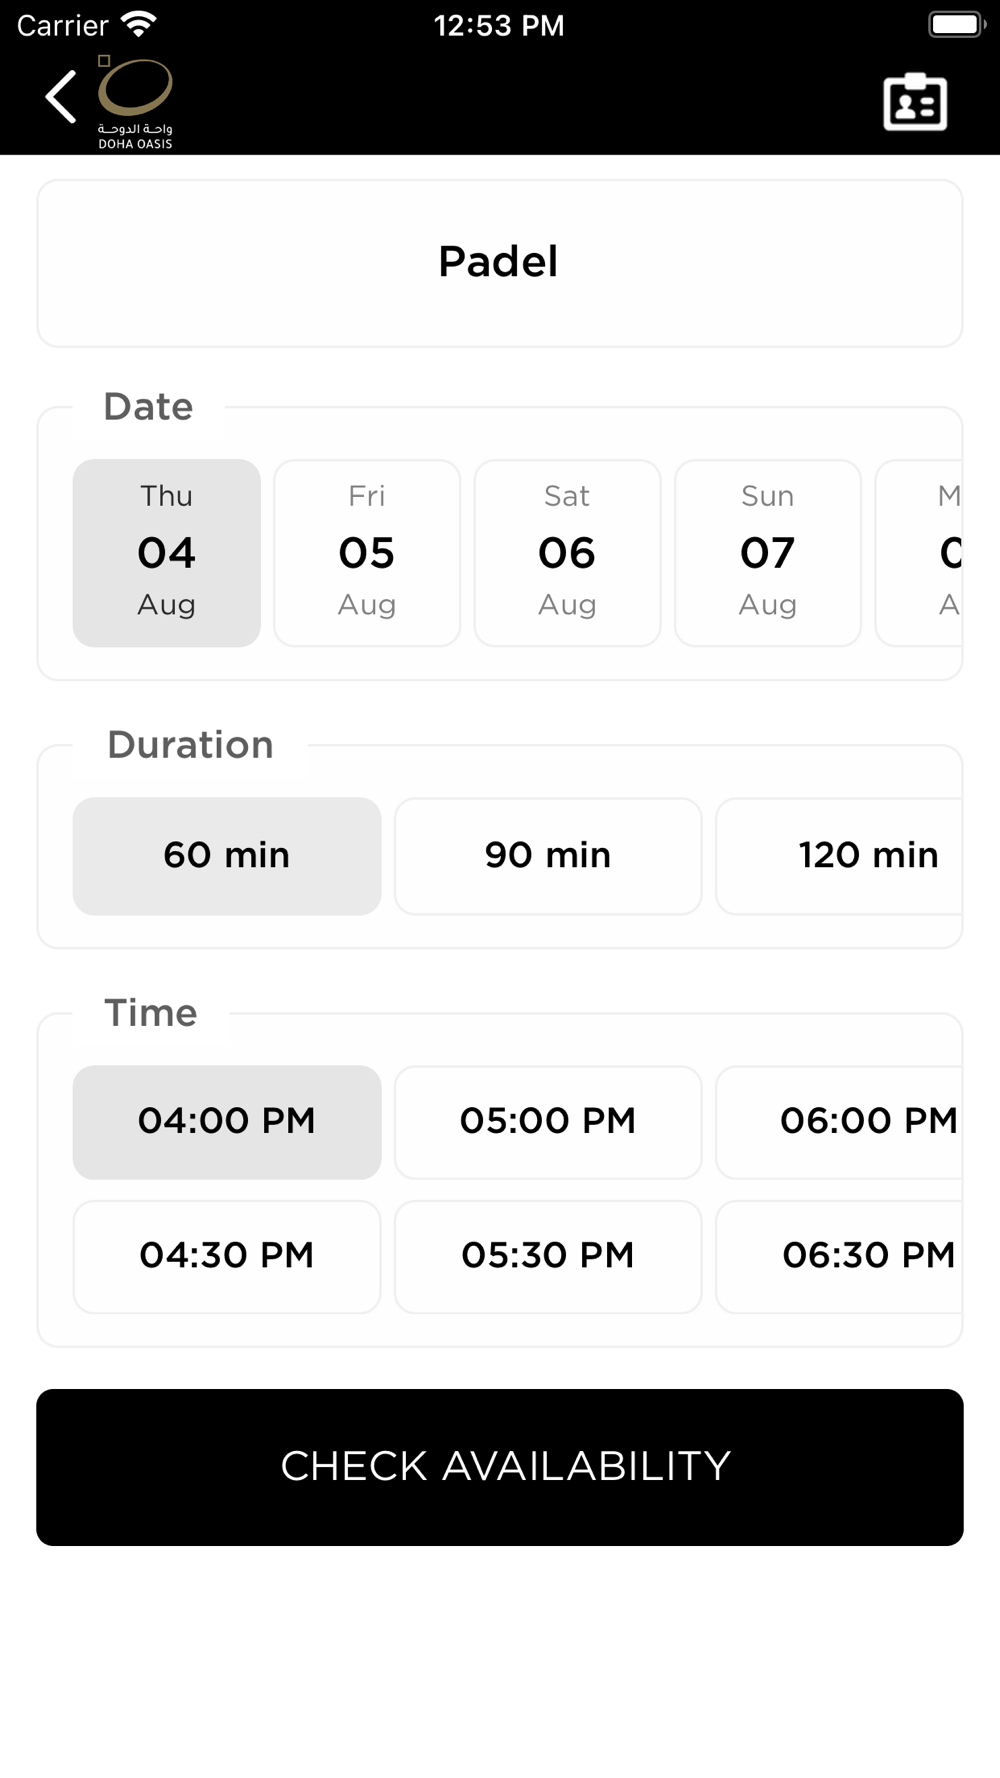Select Fri 05 Aug date
Viewport: 1000px width, 1778px height.
click(367, 553)
